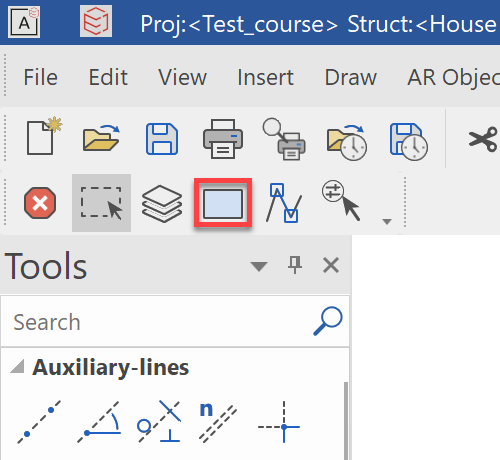Click the floppy disk with clock icon
Viewport: 500px width, 460px height.
(x=409, y=142)
